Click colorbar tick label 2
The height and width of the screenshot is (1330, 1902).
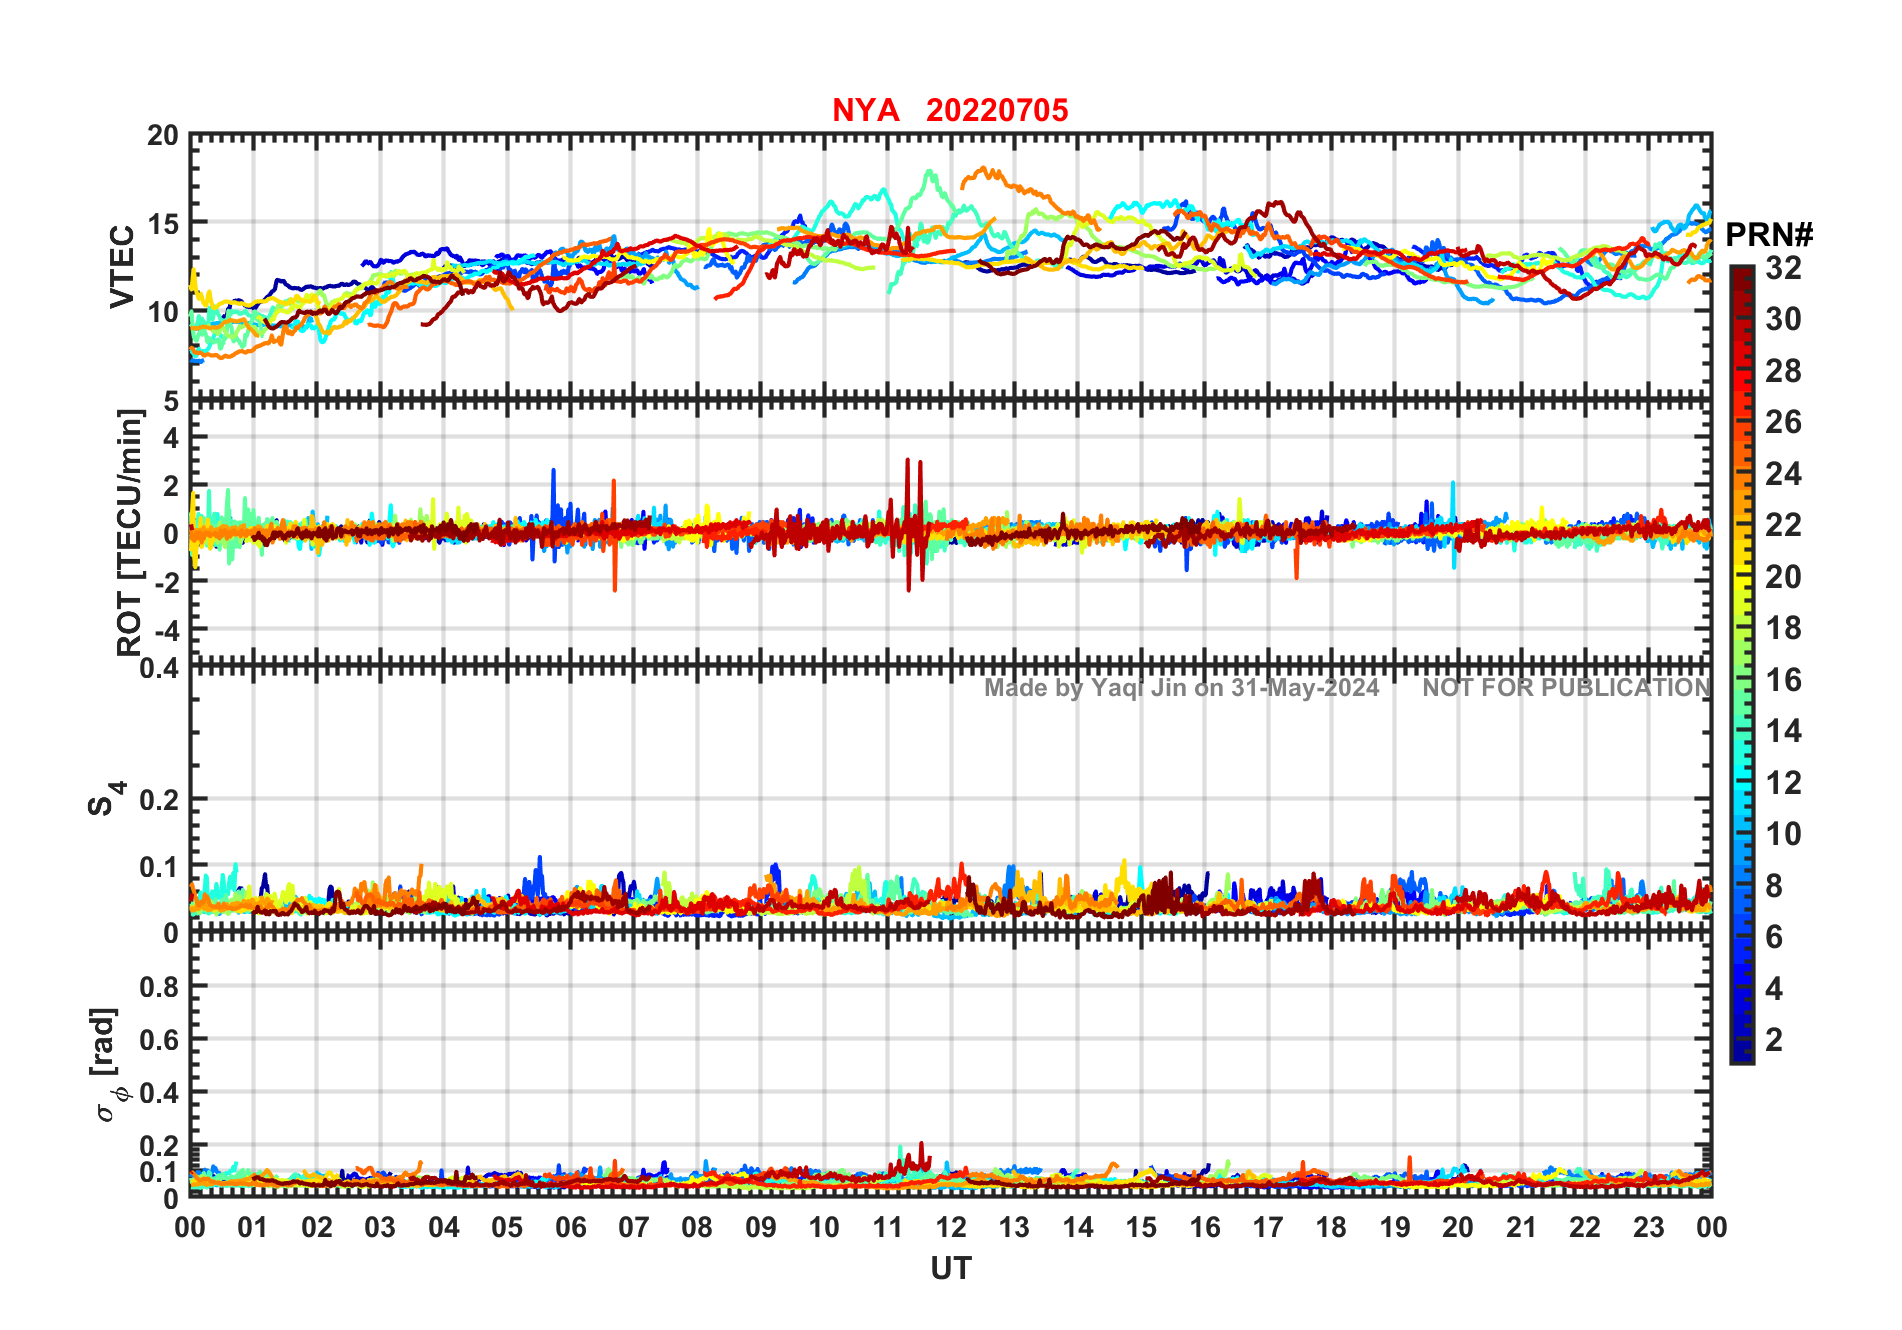(1774, 1040)
